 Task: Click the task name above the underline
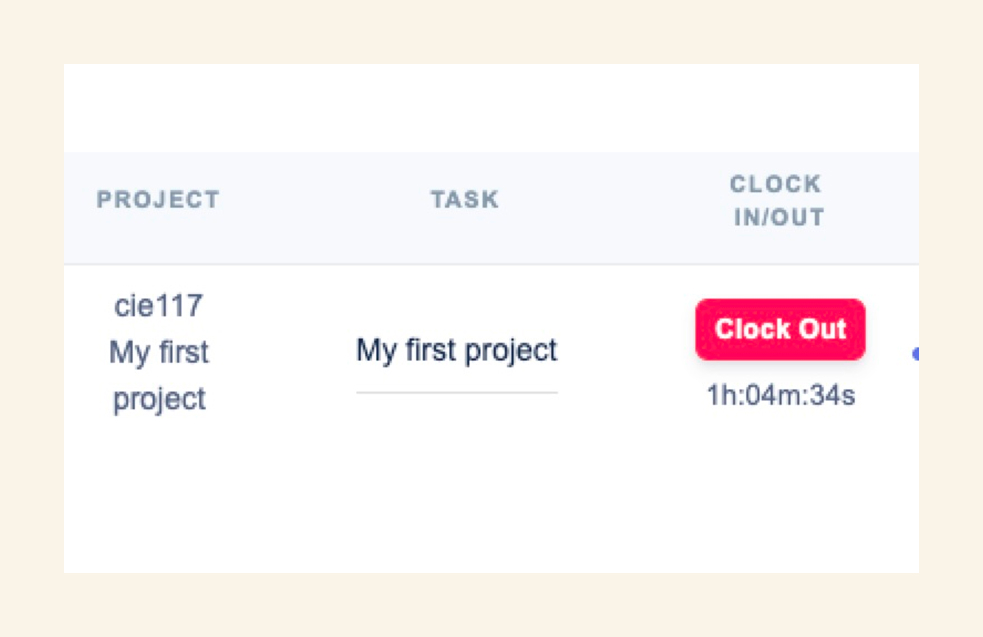[x=456, y=351]
